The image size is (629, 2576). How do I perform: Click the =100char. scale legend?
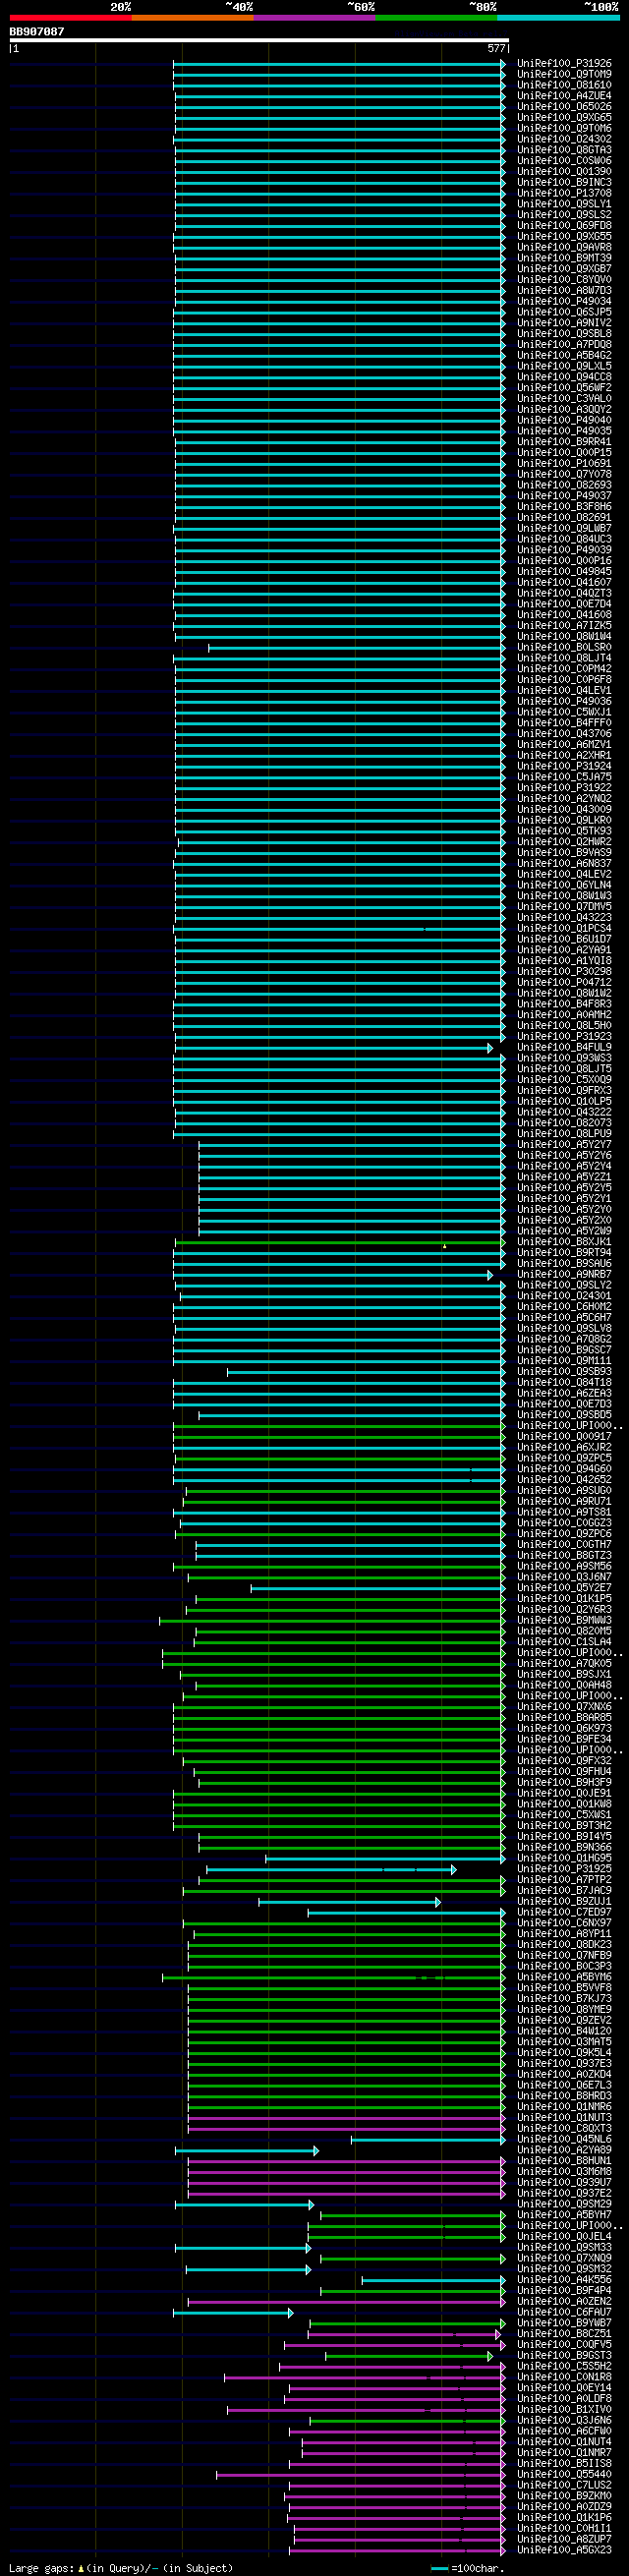[468, 2568]
